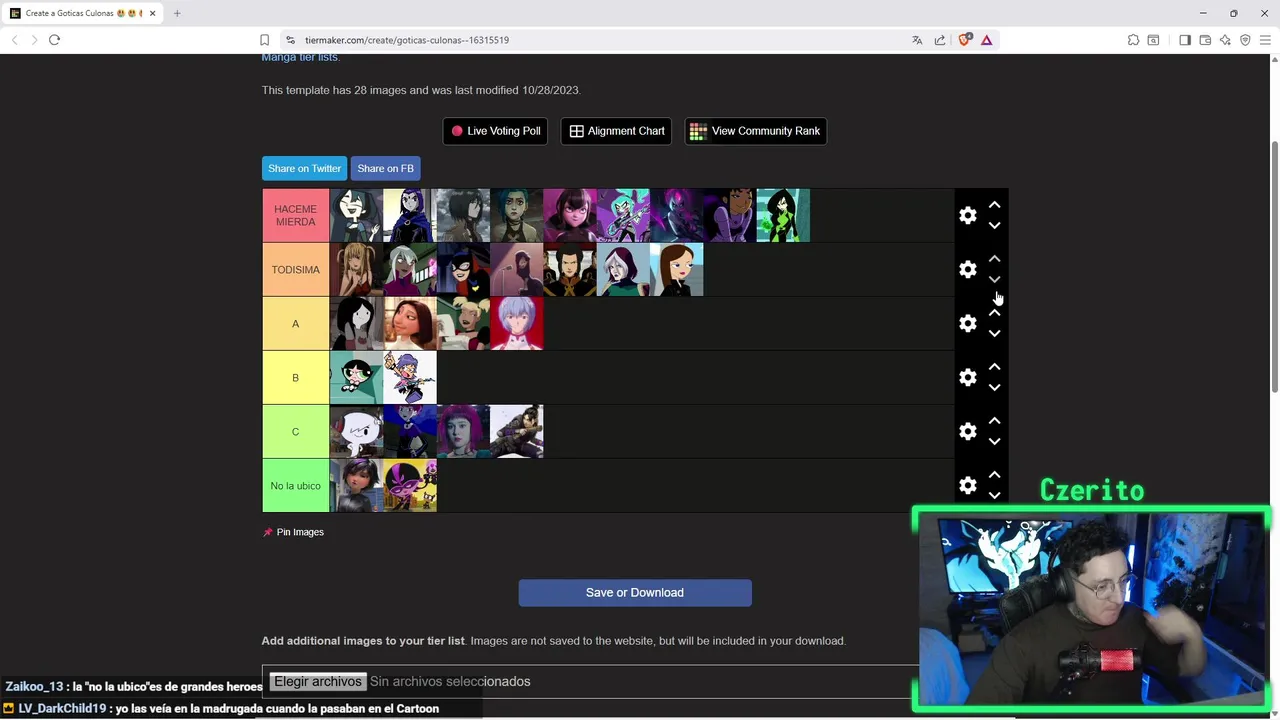
Task: Select the B tier label
Action: coord(295,377)
